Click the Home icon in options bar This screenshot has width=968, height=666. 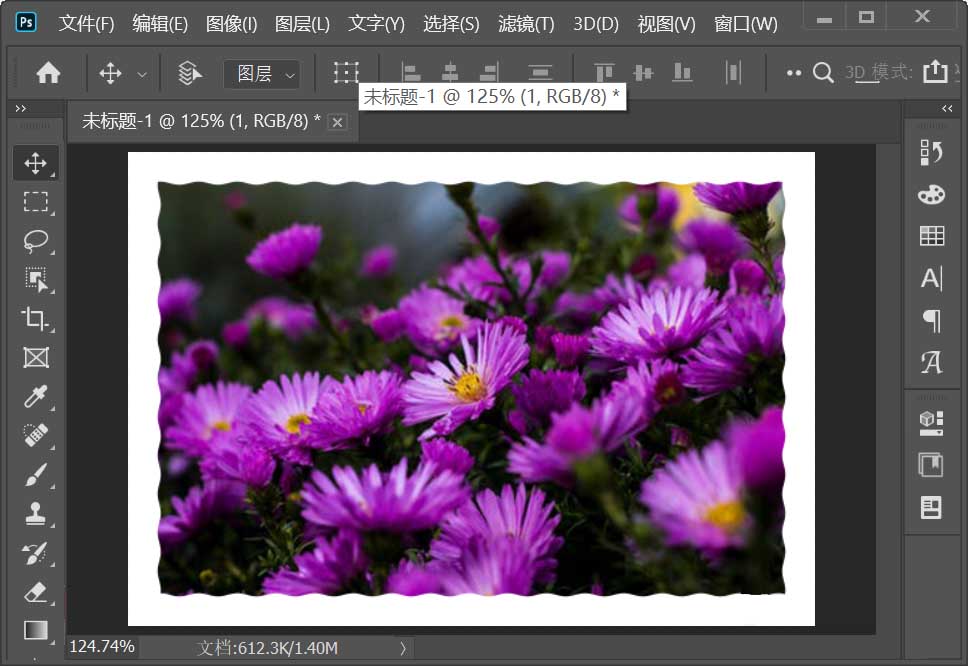pos(47,72)
